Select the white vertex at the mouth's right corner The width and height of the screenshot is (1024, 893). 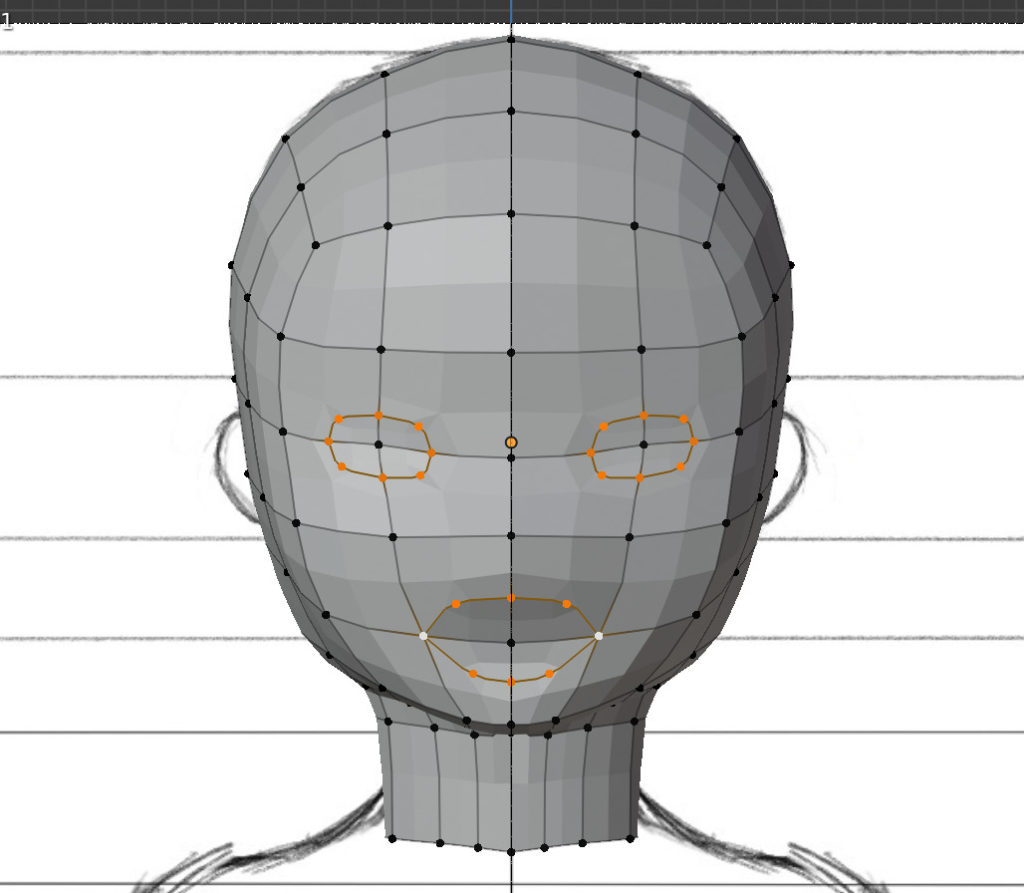click(599, 635)
